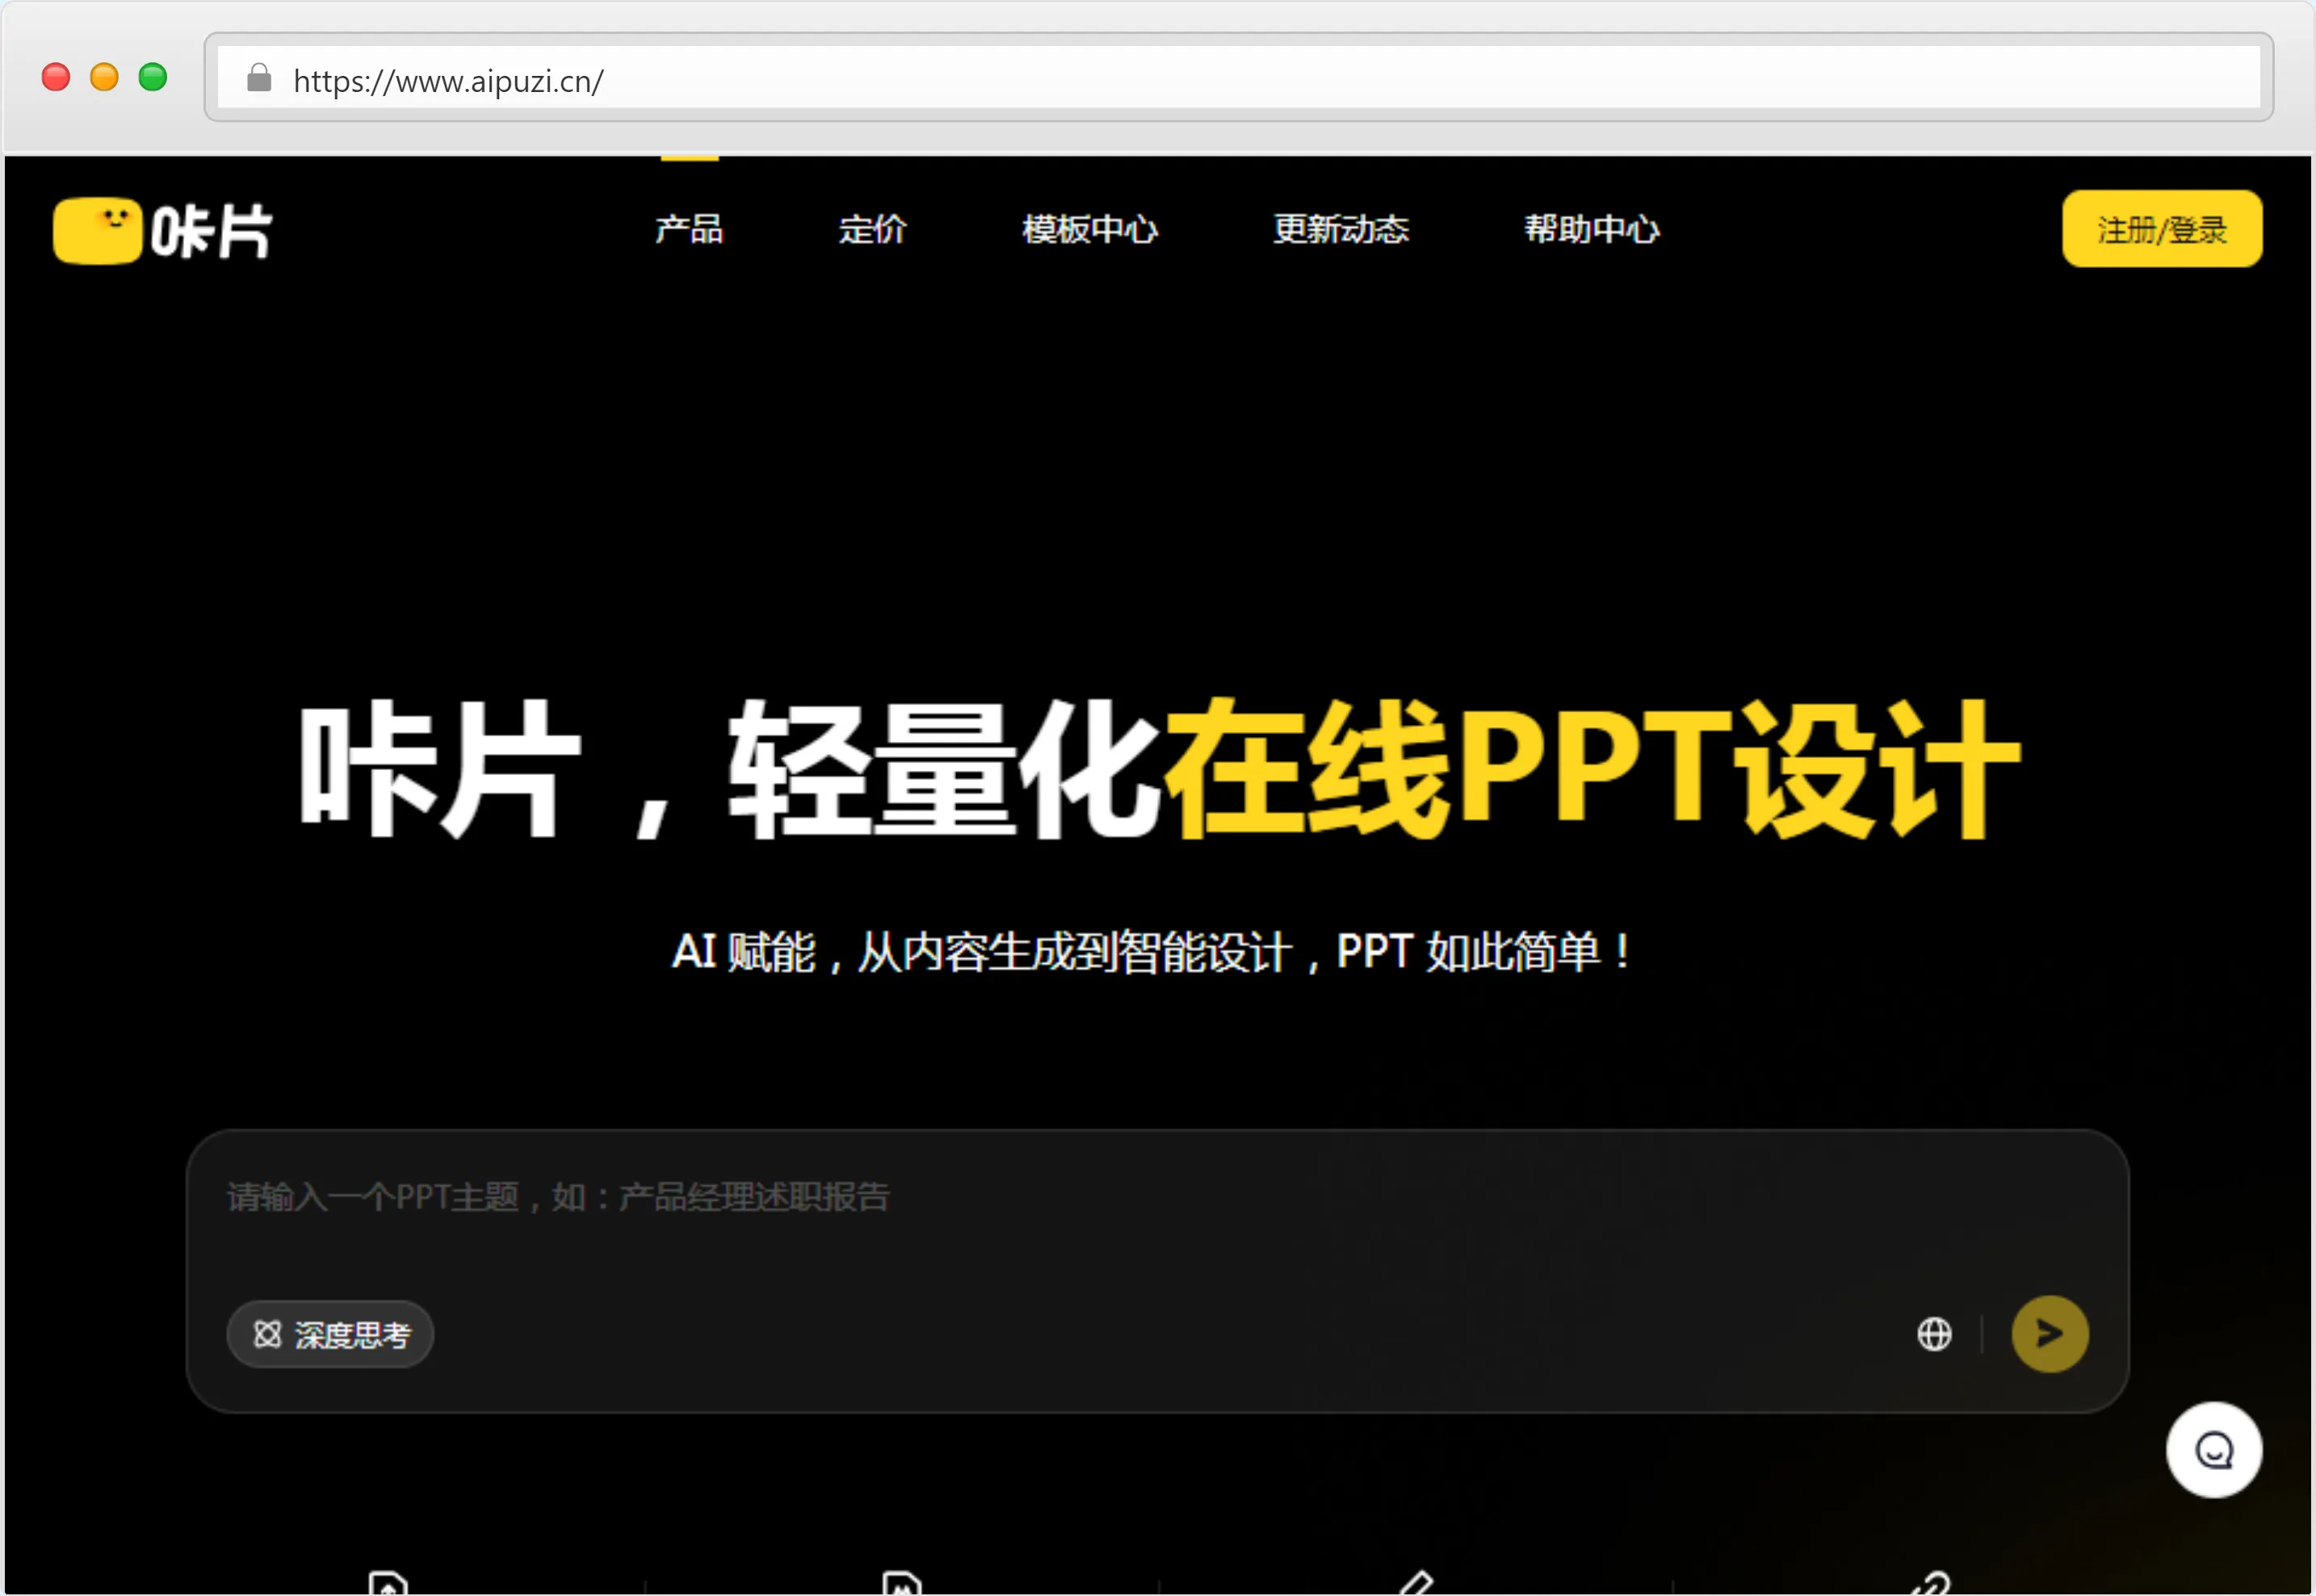This screenshot has height=1596, width=2316.
Task: Click the 注册/登录 button
Action: click(x=2162, y=229)
